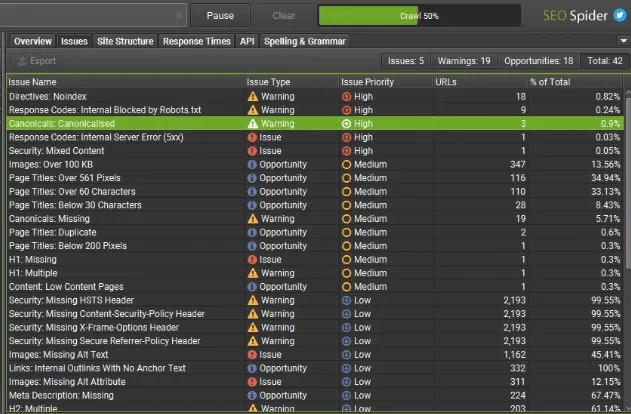Switch to the Overview tab
Image resolution: width=631 pixels, height=414 pixels.
pos(33,41)
